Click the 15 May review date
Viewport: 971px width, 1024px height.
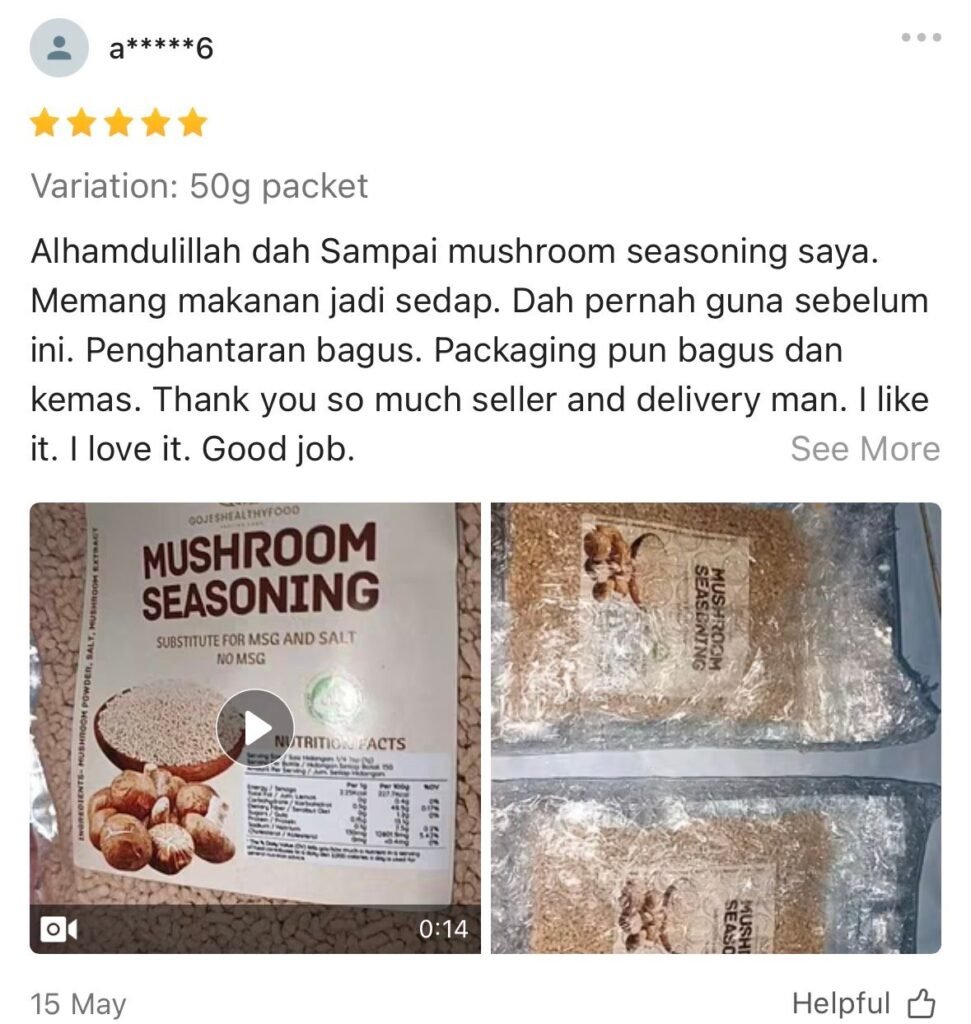coord(78,1003)
